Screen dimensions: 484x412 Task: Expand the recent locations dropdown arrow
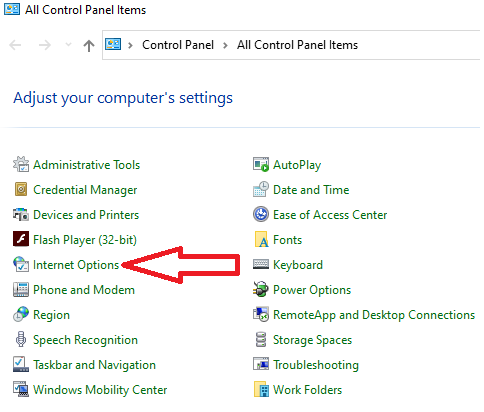click(x=68, y=45)
